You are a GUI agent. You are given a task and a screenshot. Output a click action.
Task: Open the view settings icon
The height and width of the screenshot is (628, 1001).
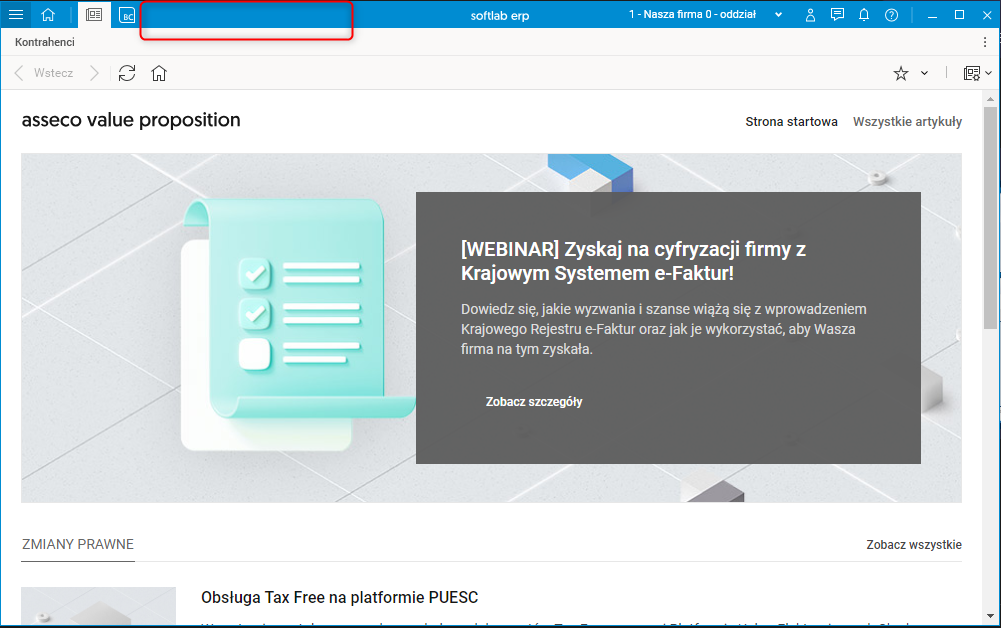[972, 73]
